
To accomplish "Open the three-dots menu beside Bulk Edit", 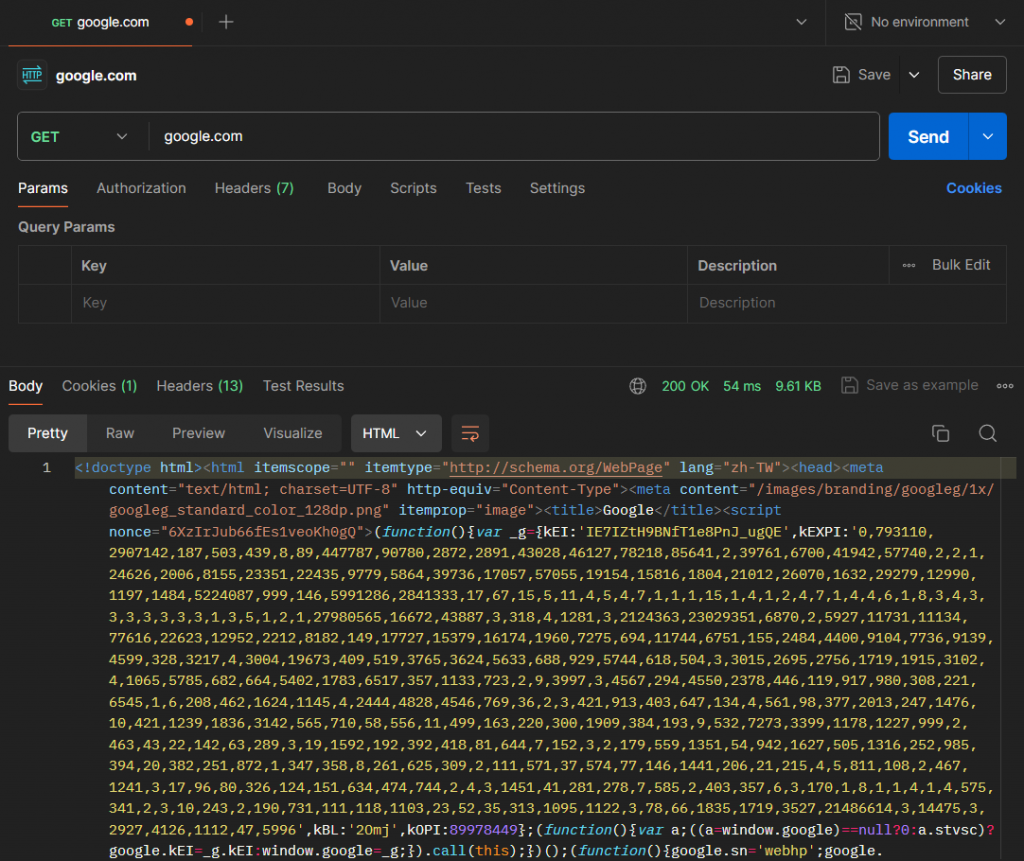I will 908,265.
